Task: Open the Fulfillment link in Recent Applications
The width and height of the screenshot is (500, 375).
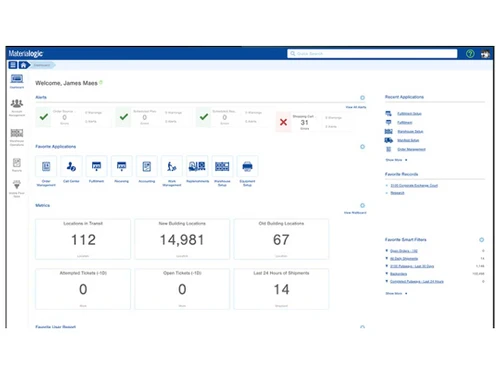Action: coord(404,123)
